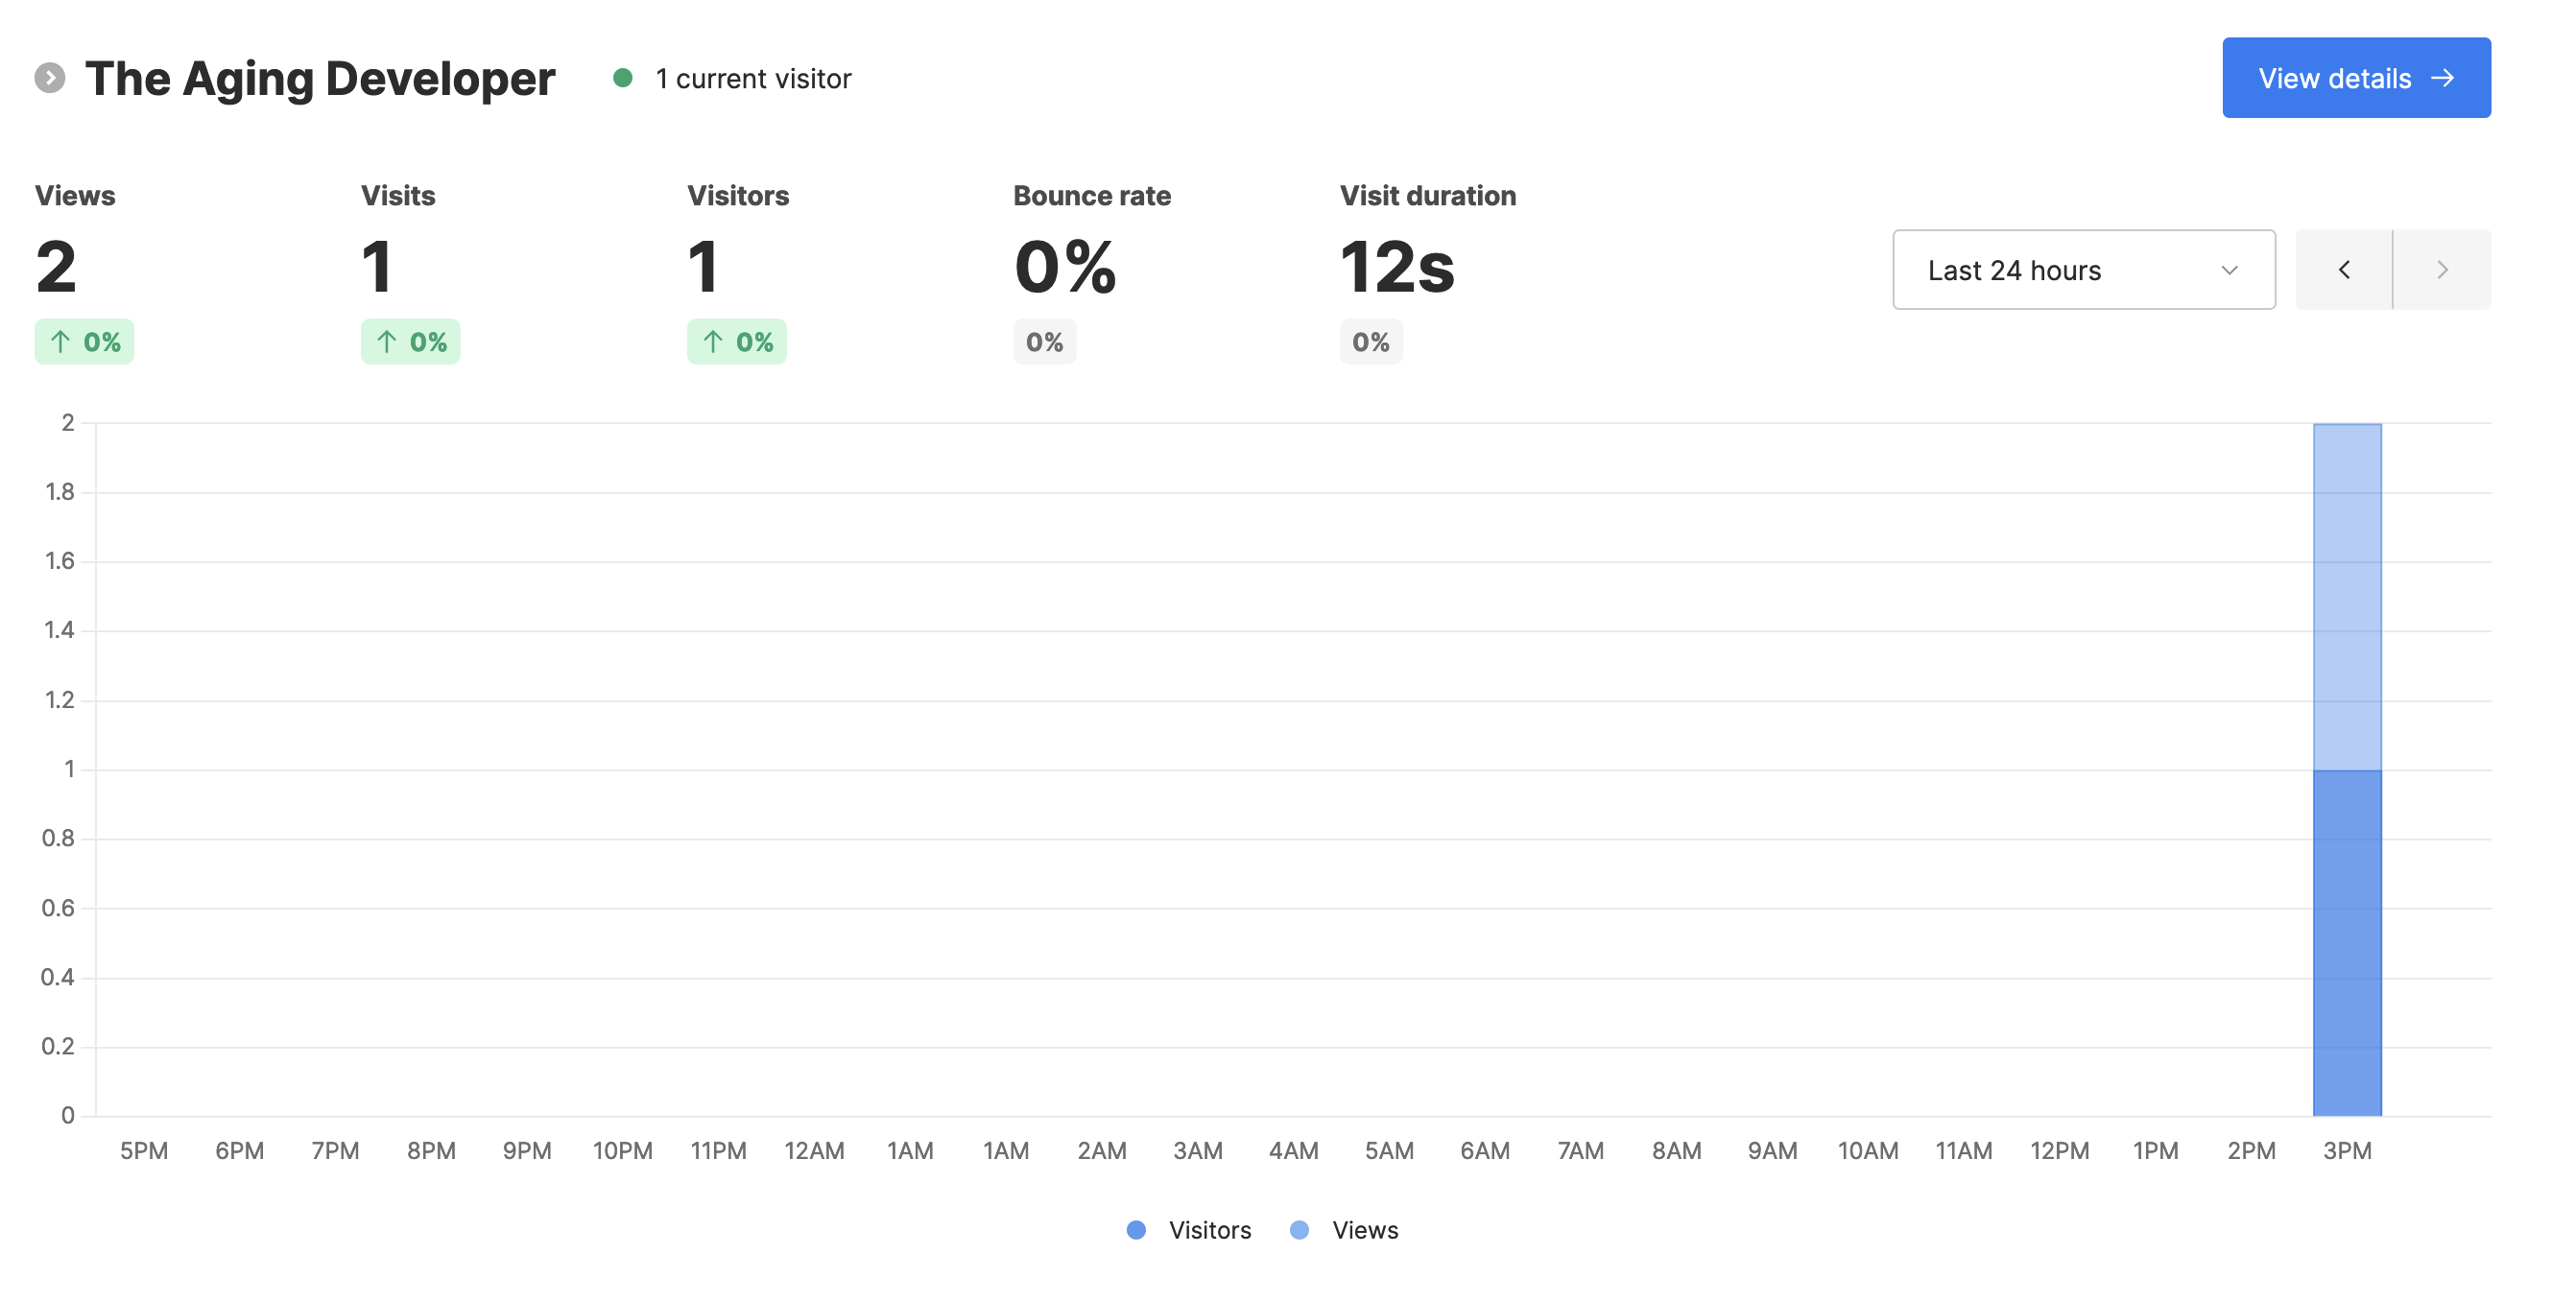
Task: Click the 1 current visitor text
Action: (x=753, y=78)
